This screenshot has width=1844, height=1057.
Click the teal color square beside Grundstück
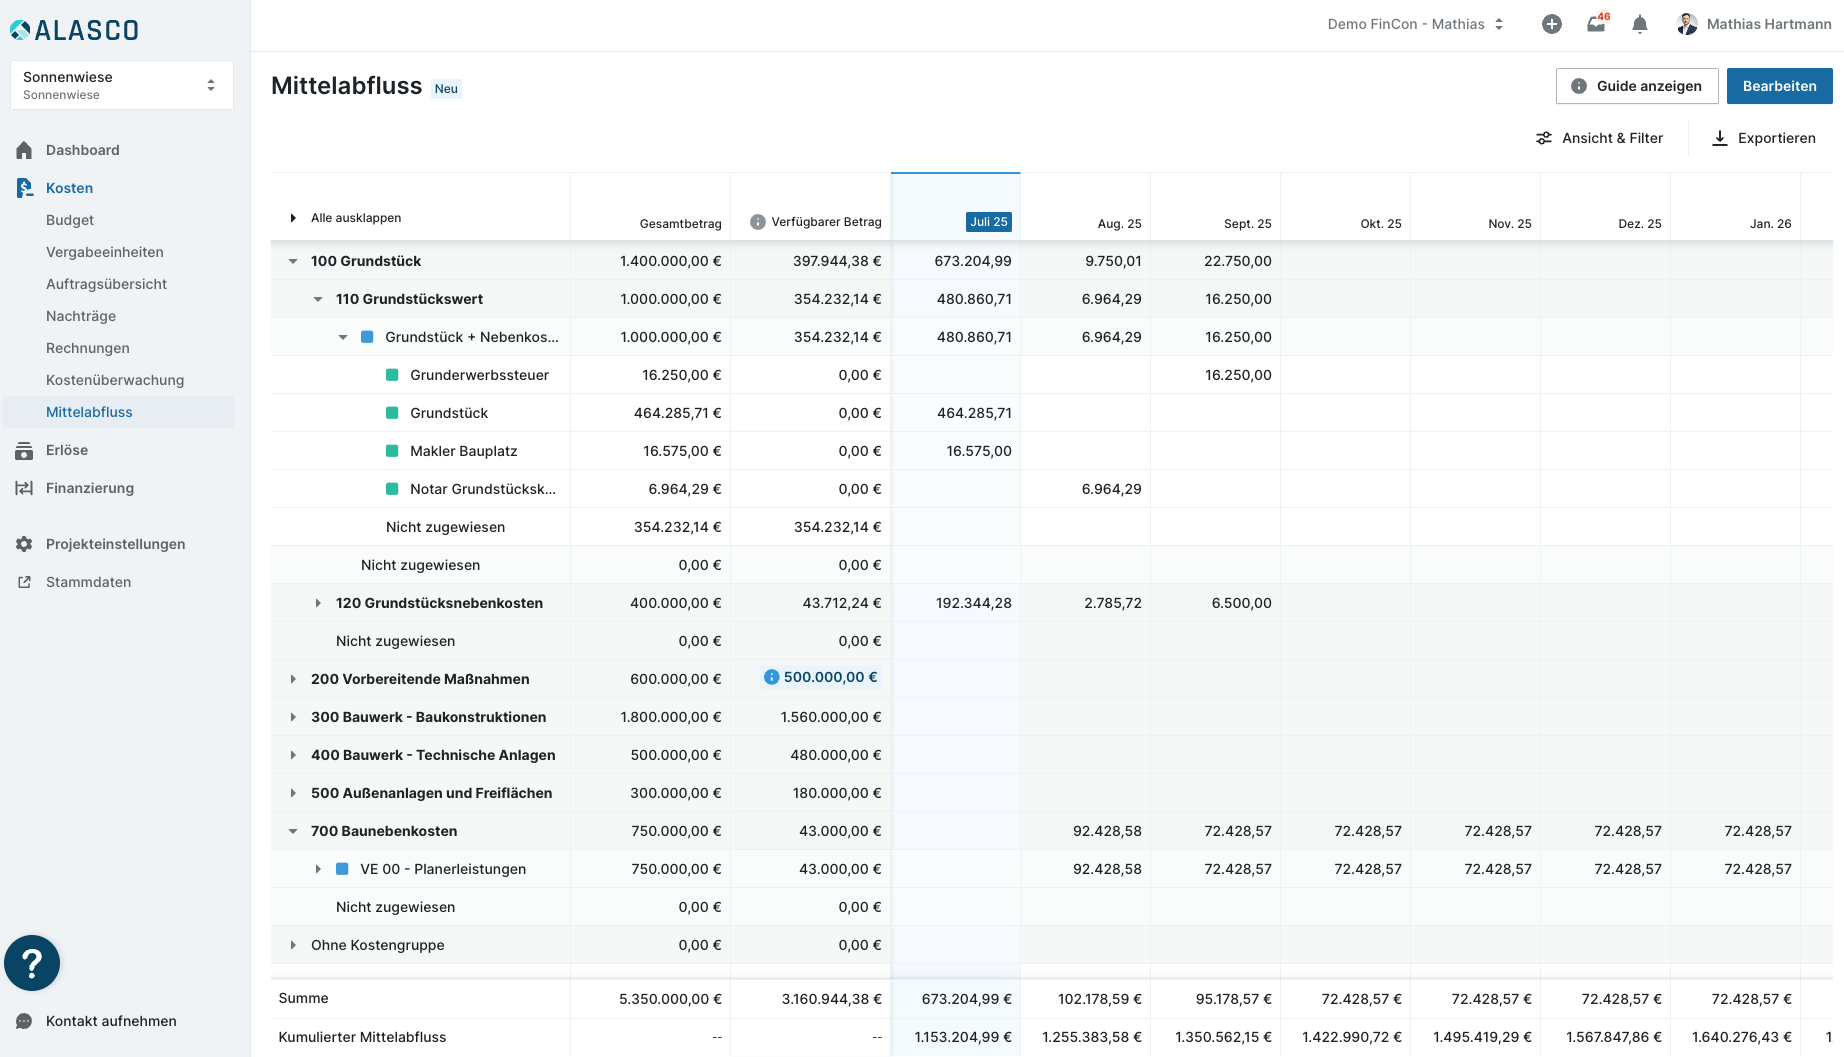[392, 413]
